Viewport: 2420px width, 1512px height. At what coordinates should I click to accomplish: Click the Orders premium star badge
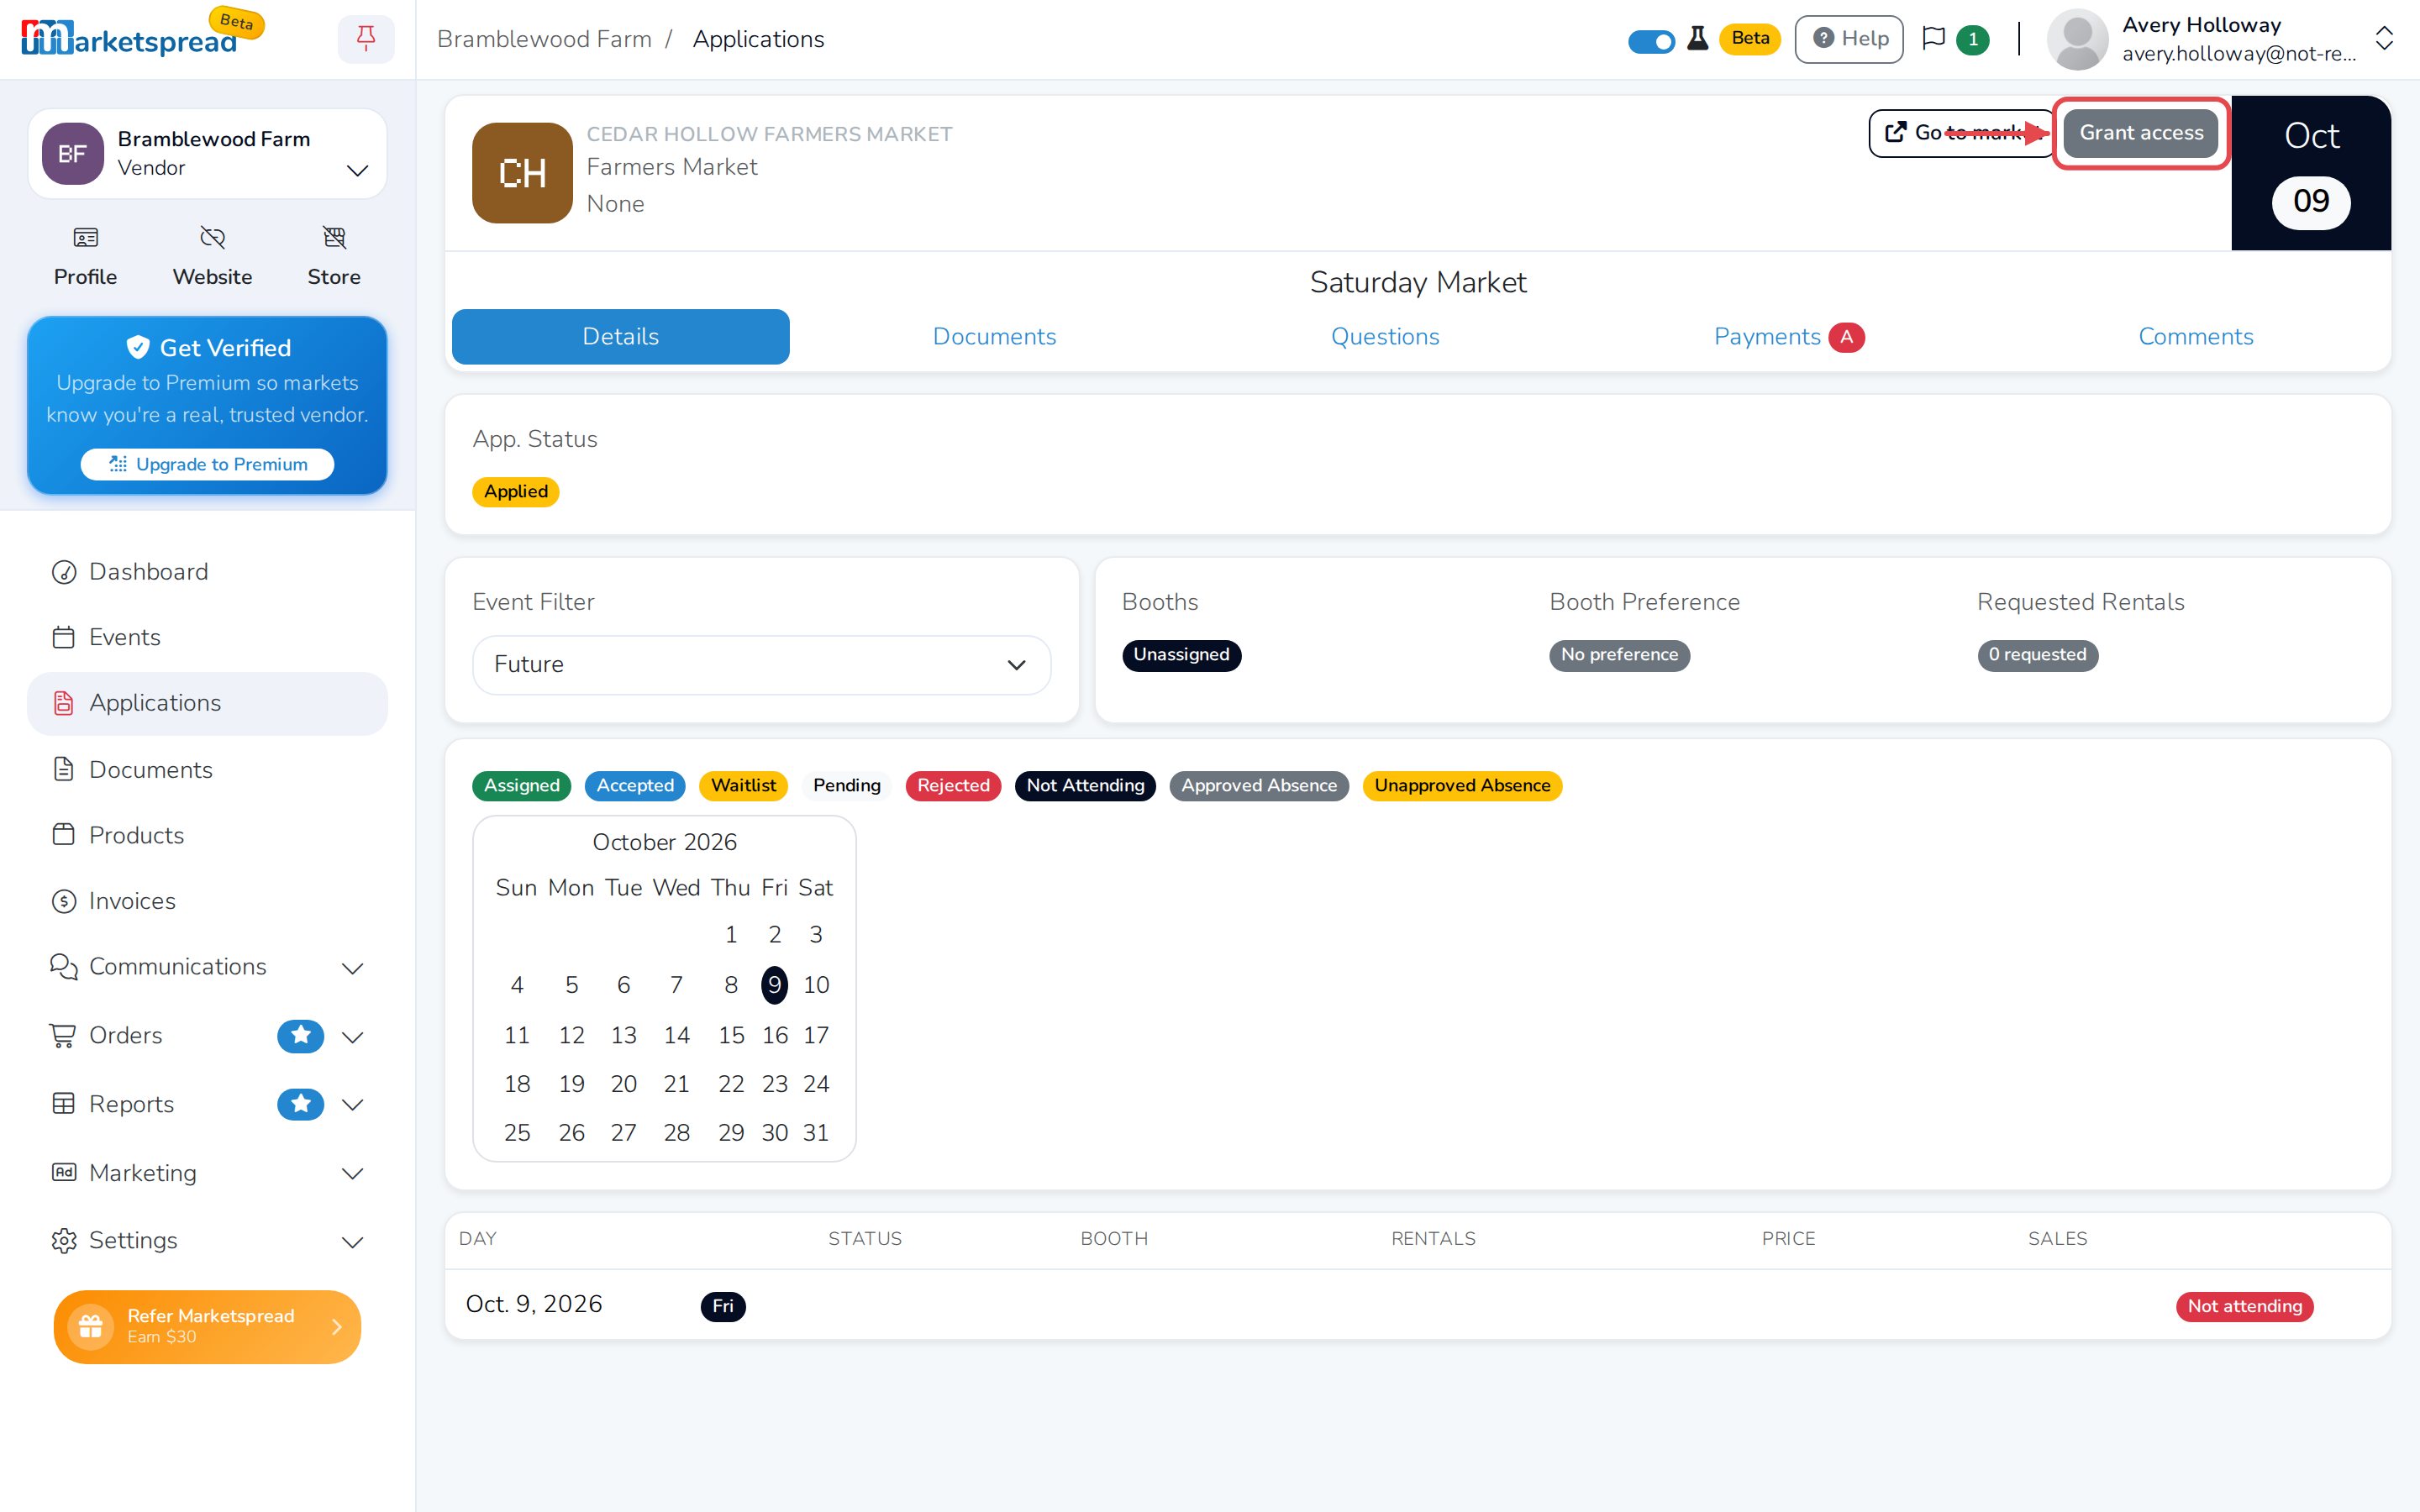[x=300, y=1036]
